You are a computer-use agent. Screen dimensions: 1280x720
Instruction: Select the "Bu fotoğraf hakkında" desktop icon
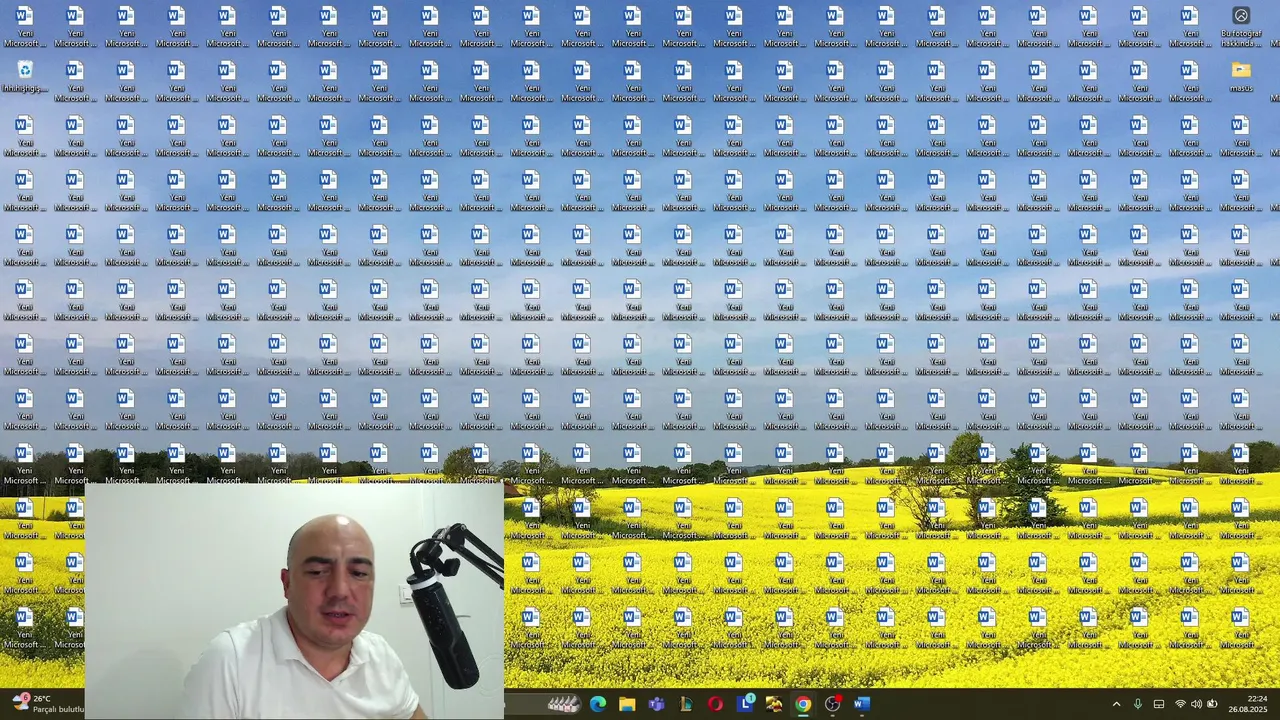pyautogui.click(x=1240, y=26)
